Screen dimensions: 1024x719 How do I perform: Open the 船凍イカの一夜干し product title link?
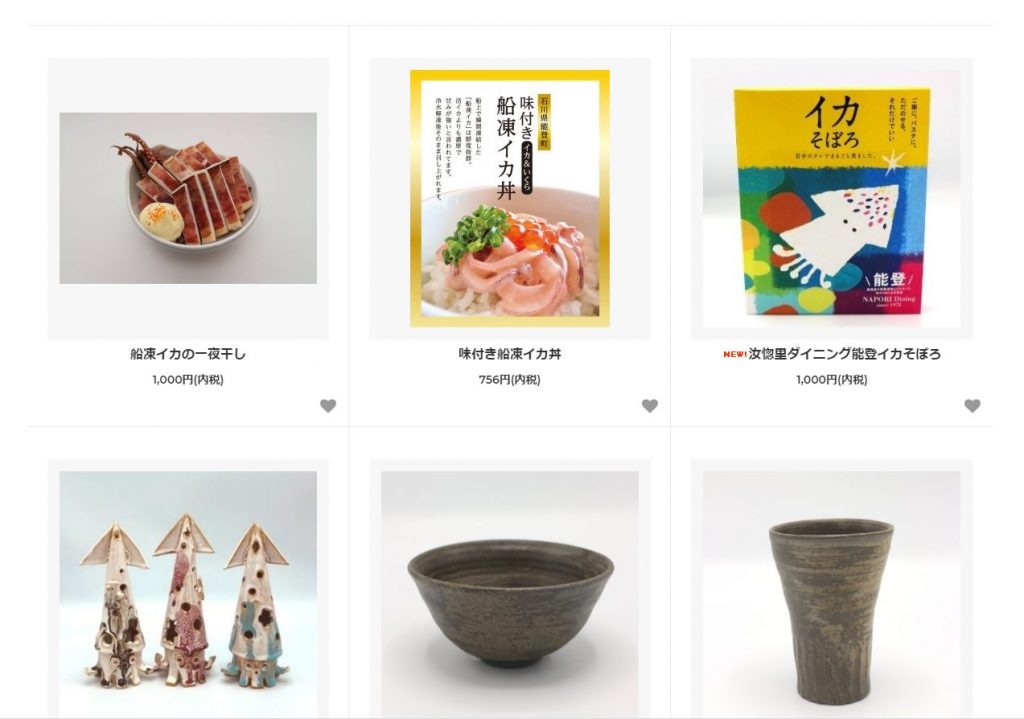188,354
